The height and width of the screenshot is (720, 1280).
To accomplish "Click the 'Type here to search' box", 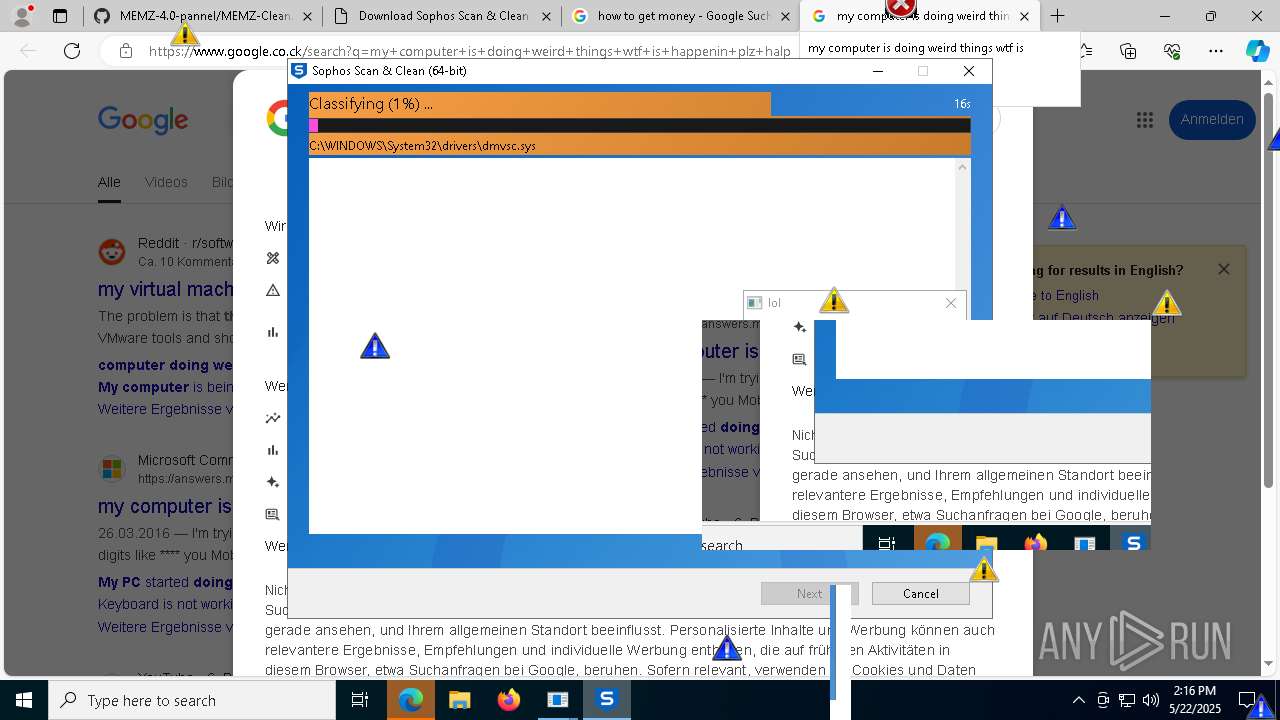I will pyautogui.click(x=192, y=700).
